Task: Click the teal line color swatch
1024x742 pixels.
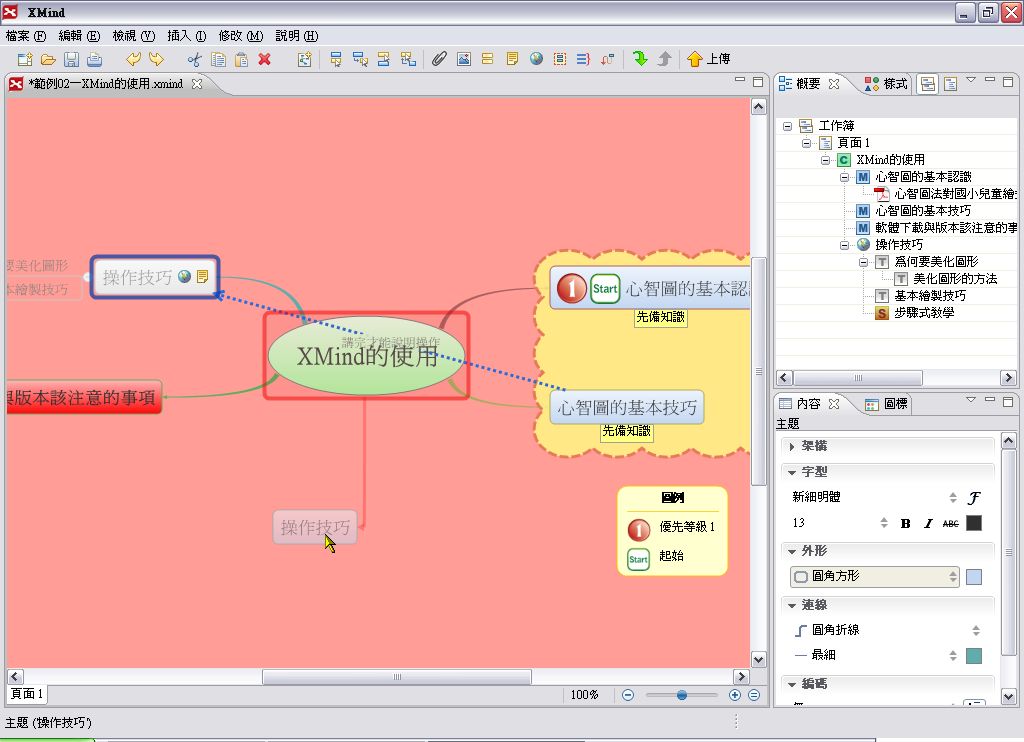Action: 973,655
